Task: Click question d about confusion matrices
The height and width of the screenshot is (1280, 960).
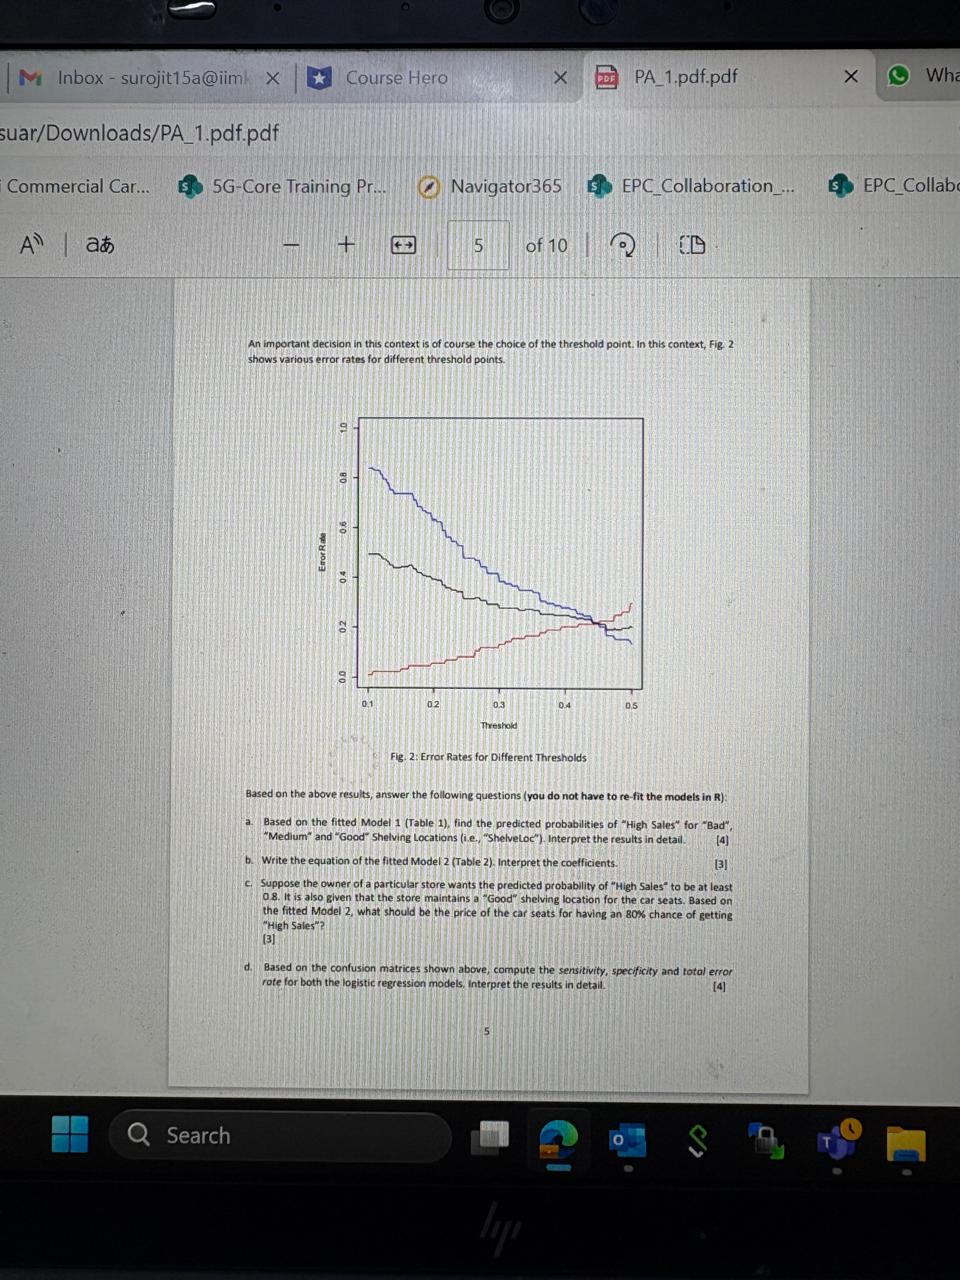Action: coord(489,977)
